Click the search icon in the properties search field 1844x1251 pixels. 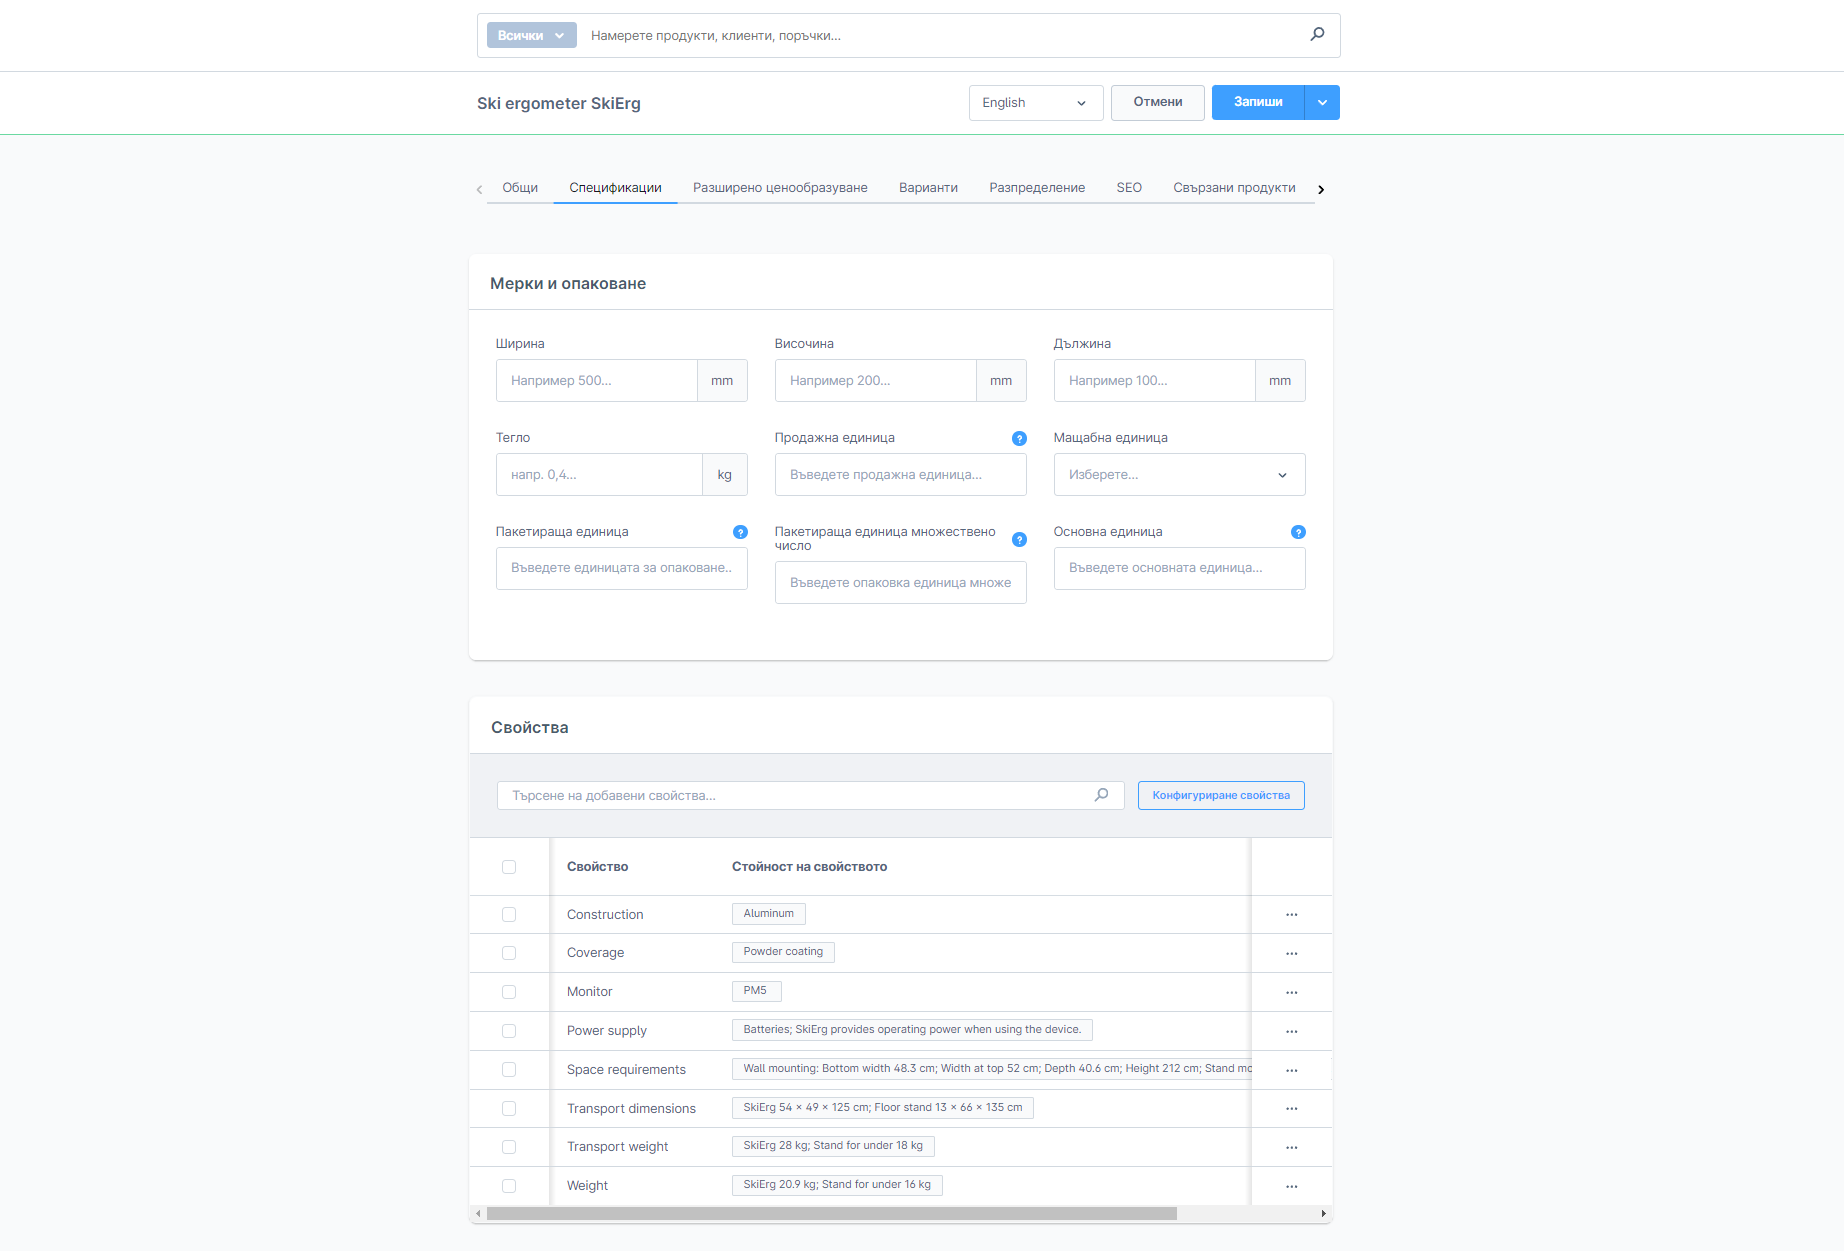(1101, 795)
